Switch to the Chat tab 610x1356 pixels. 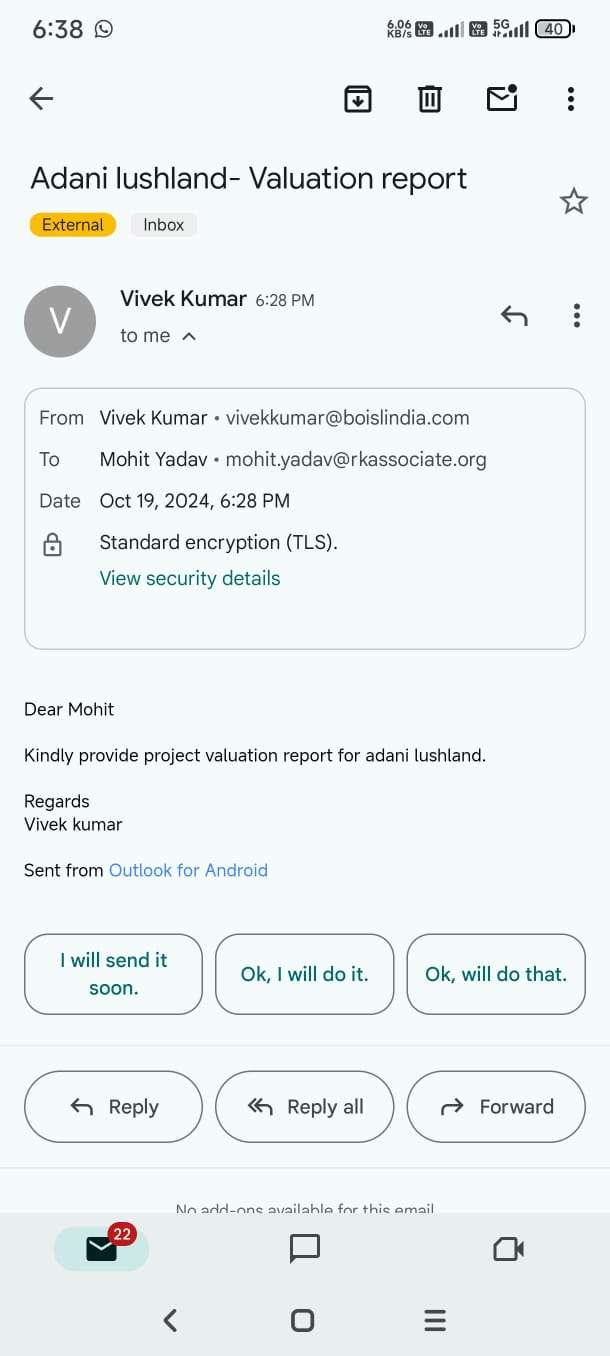[x=304, y=1248]
